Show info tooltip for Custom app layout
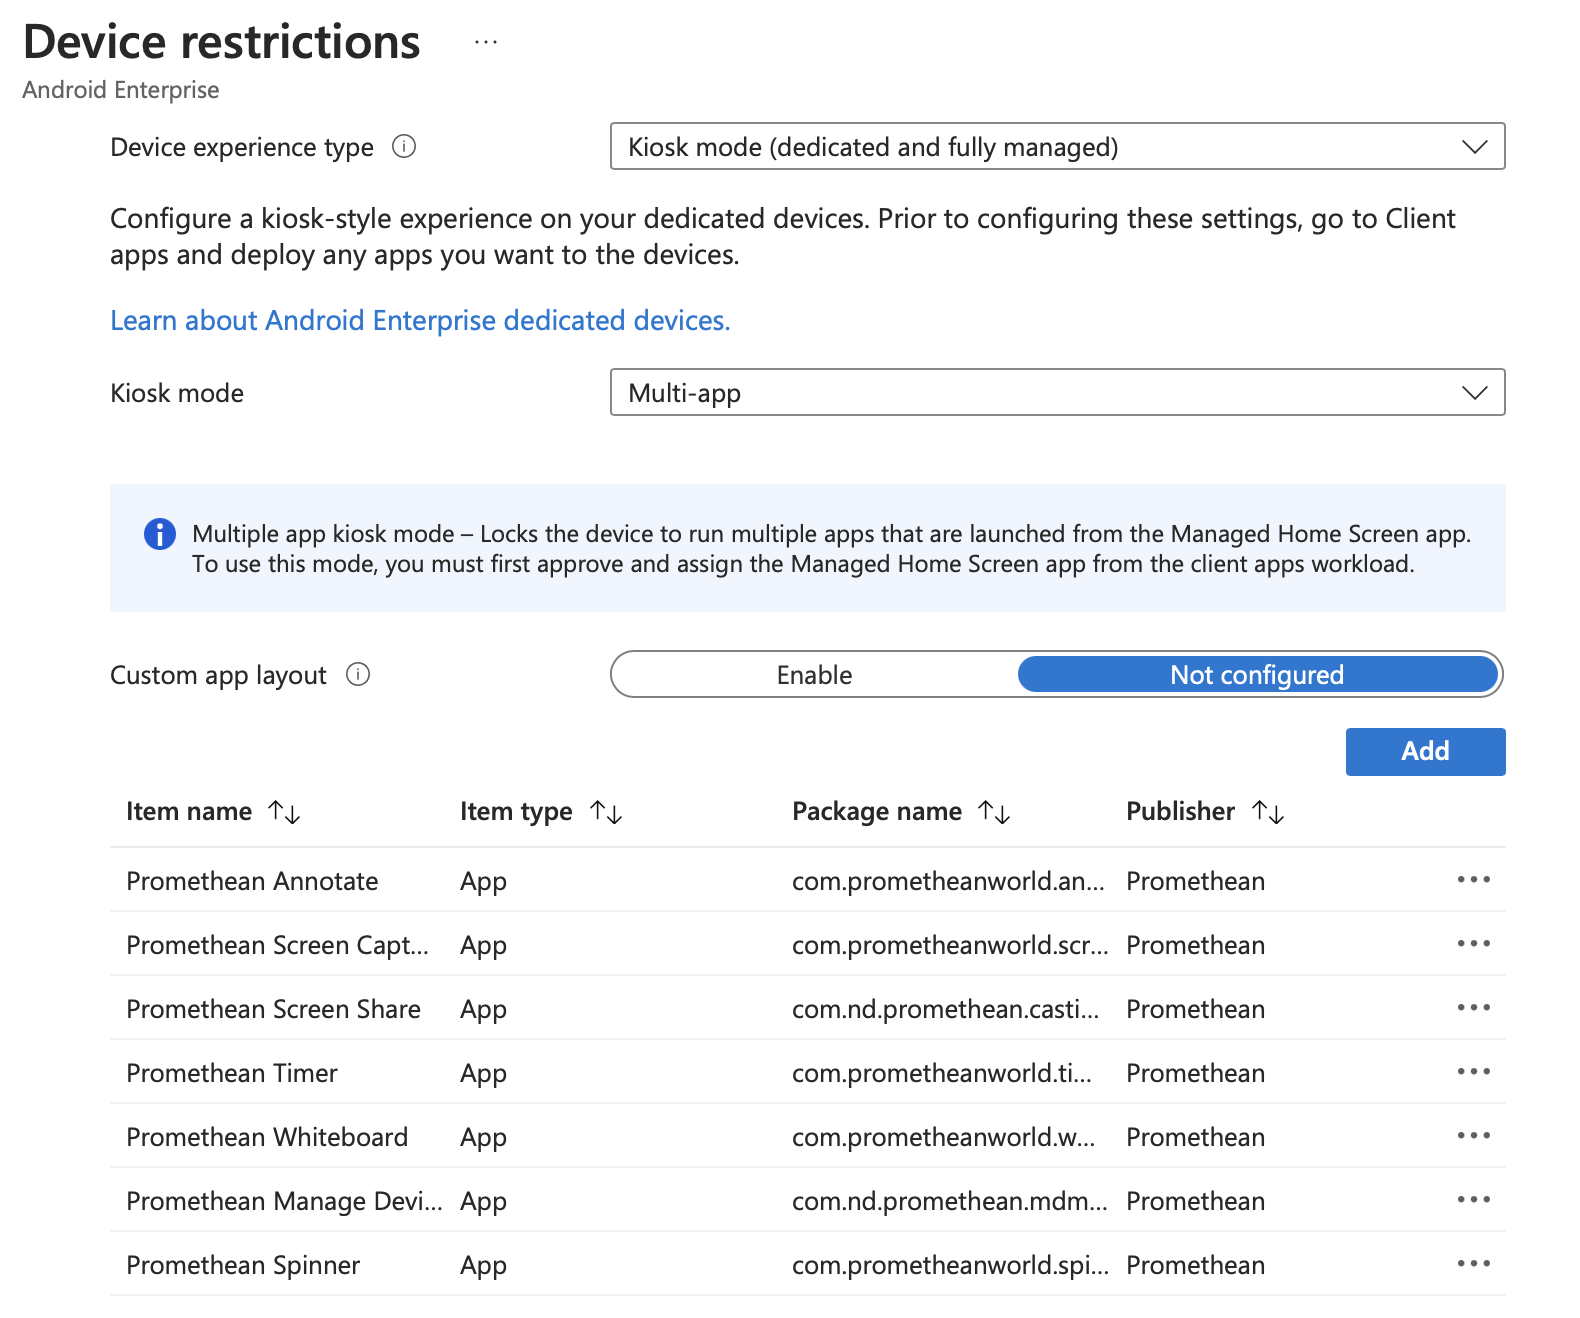This screenshot has width=1580, height=1318. pos(358,675)
